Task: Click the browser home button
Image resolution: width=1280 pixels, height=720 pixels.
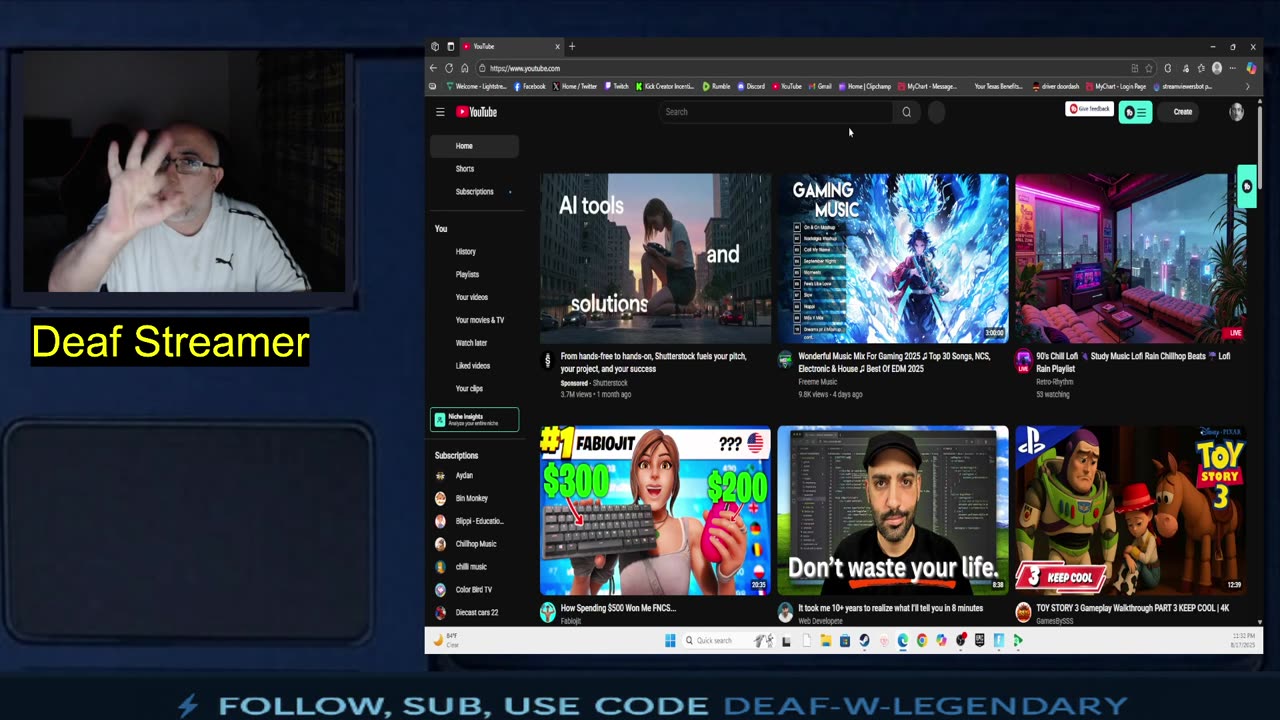Action: [x=465, y=68]
